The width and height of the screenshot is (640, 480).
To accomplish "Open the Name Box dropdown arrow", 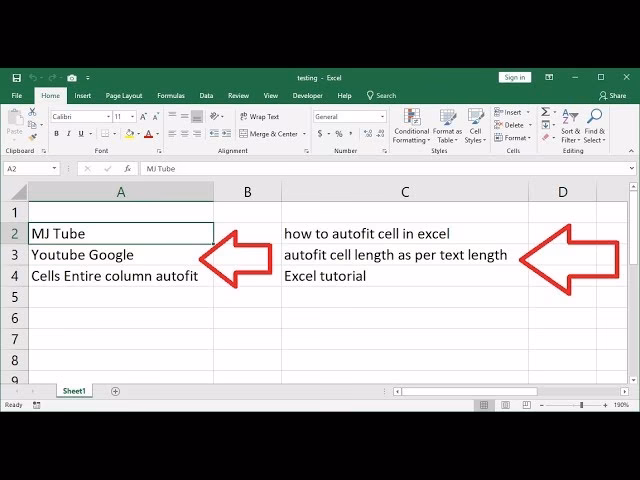I will click(54, 169).
